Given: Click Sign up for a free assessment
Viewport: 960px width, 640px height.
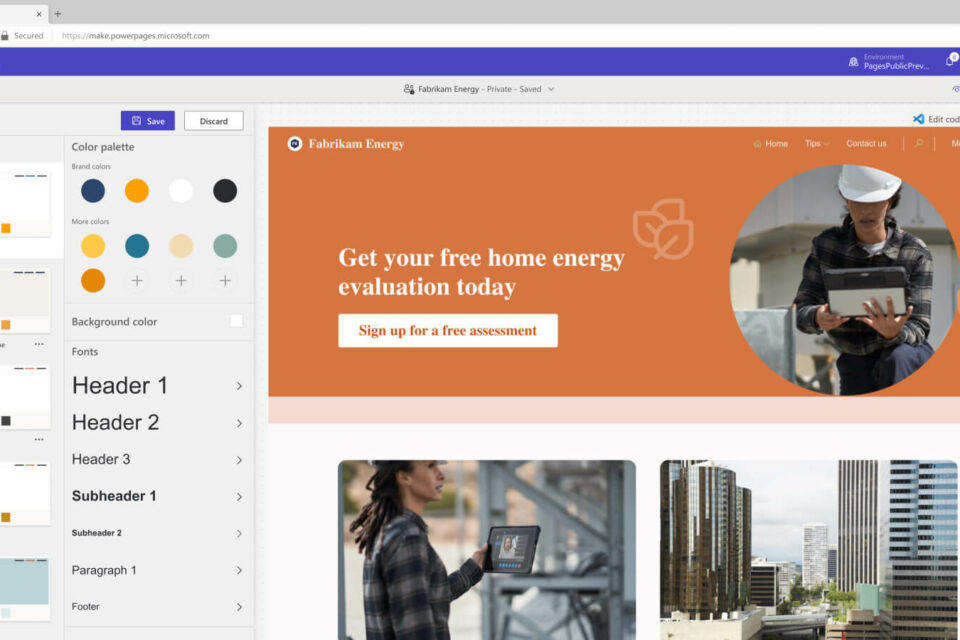Looking at the screenshot, I should pyautogui.click(x=447, y=331).
